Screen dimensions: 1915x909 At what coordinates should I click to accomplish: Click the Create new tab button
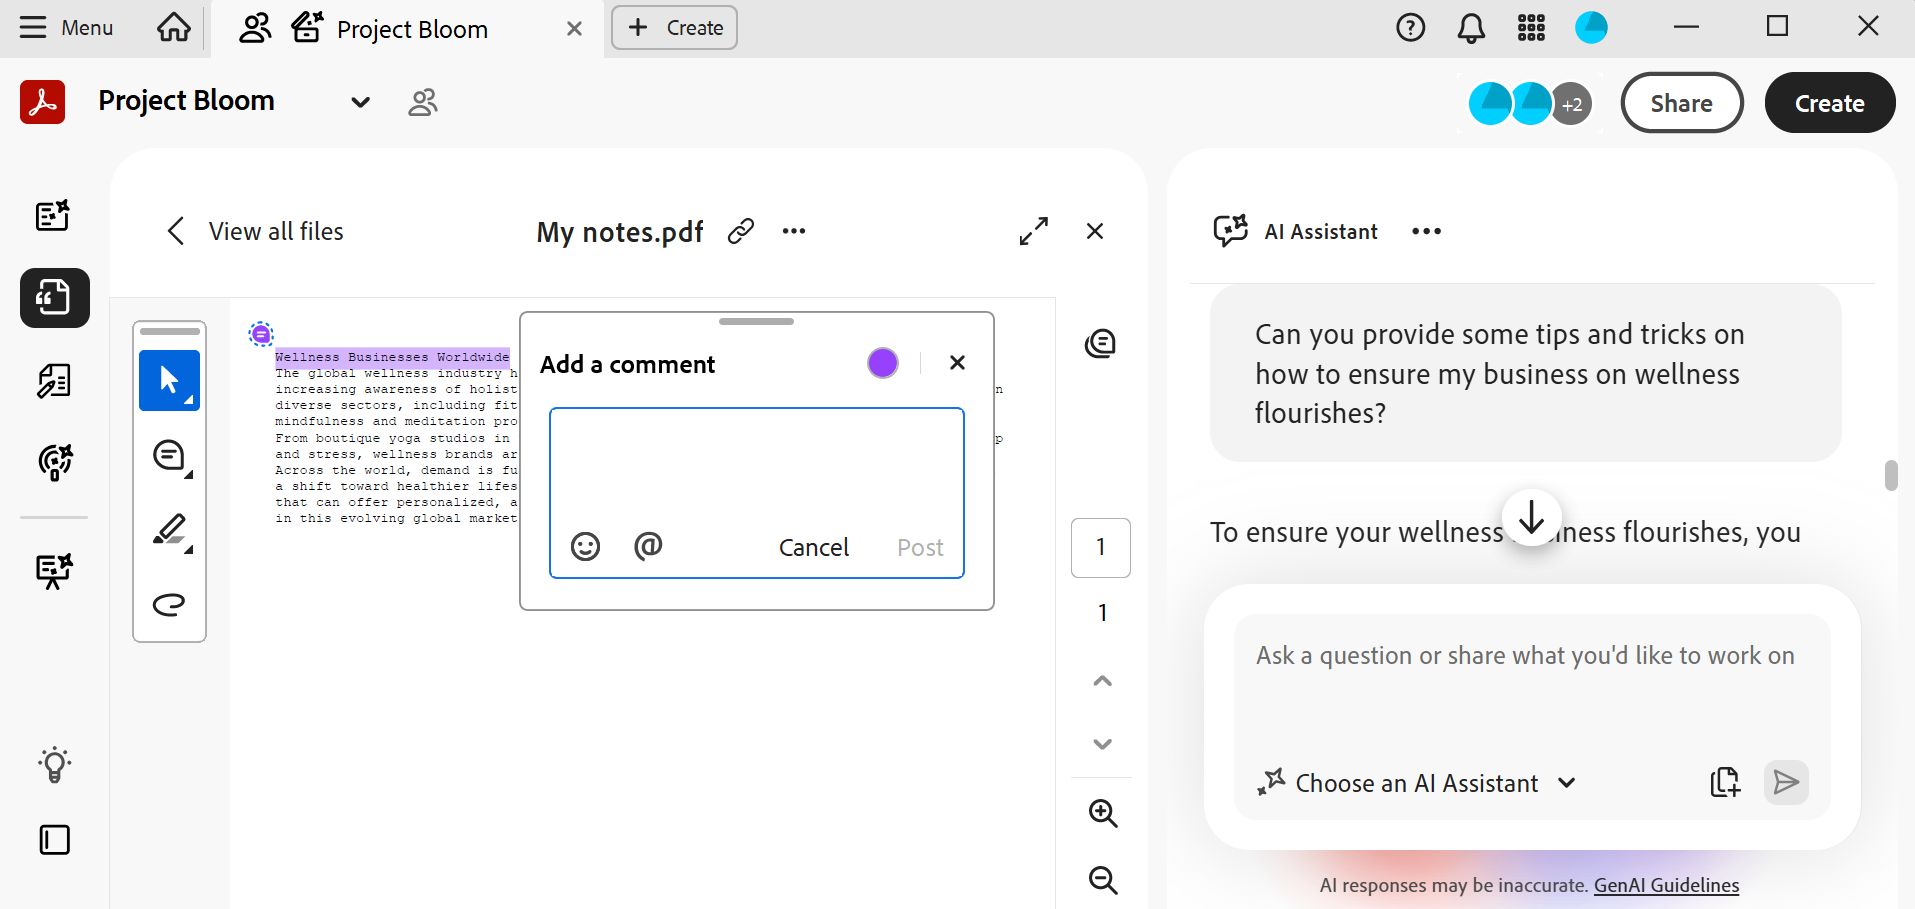[x=674, y=28]
